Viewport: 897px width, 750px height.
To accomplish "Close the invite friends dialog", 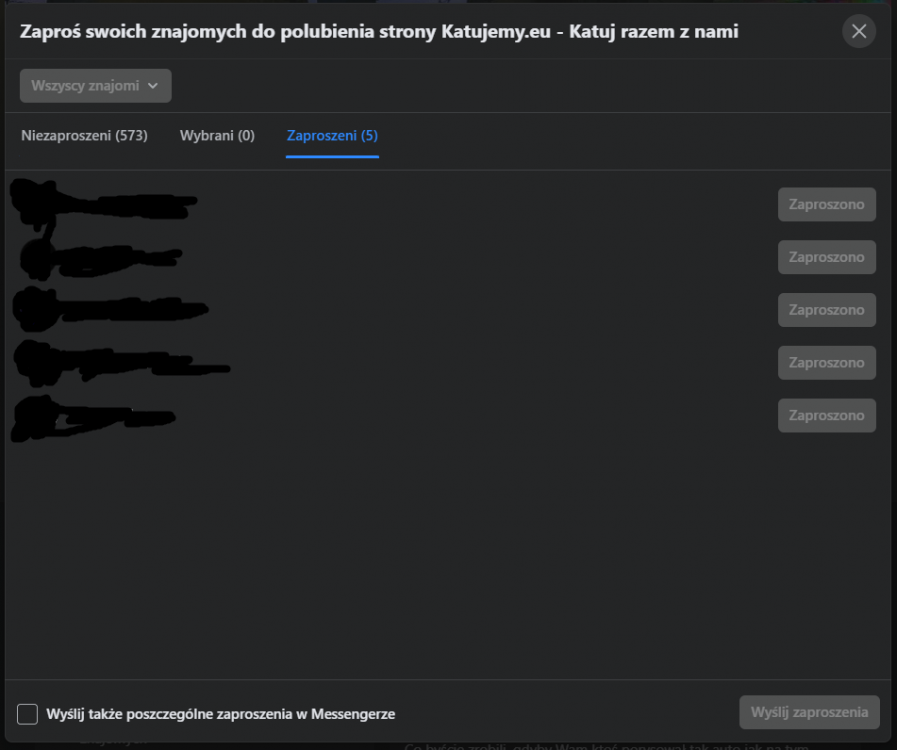I will pyautogui.click(x=859, y=31).
